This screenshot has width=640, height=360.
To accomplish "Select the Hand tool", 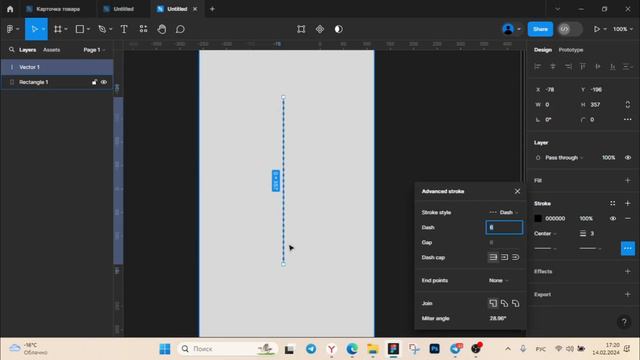I will pos(162,29).
